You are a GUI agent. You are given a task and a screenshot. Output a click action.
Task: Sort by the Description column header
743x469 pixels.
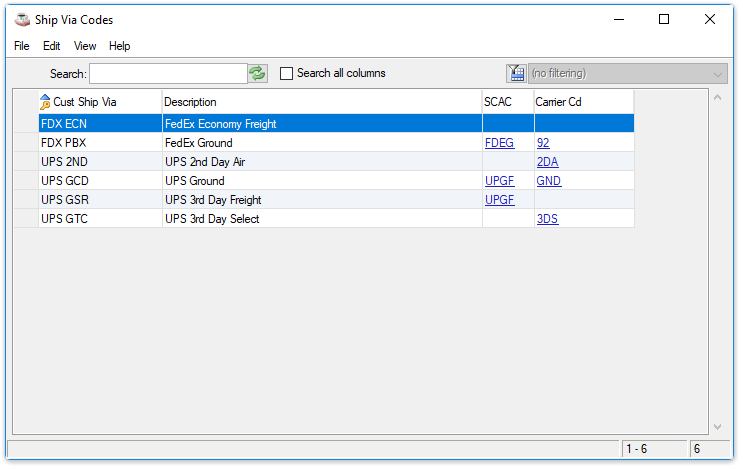pos(320,102)
